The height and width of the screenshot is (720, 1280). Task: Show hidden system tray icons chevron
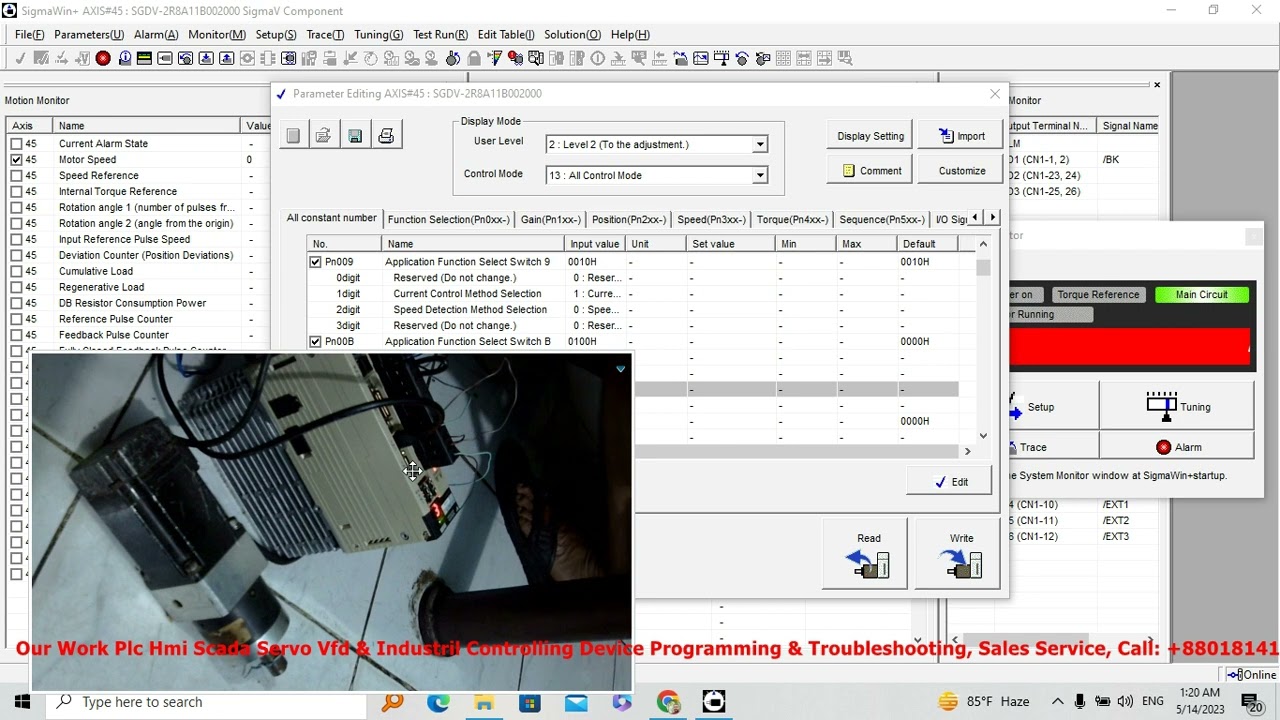[1057, 702]
